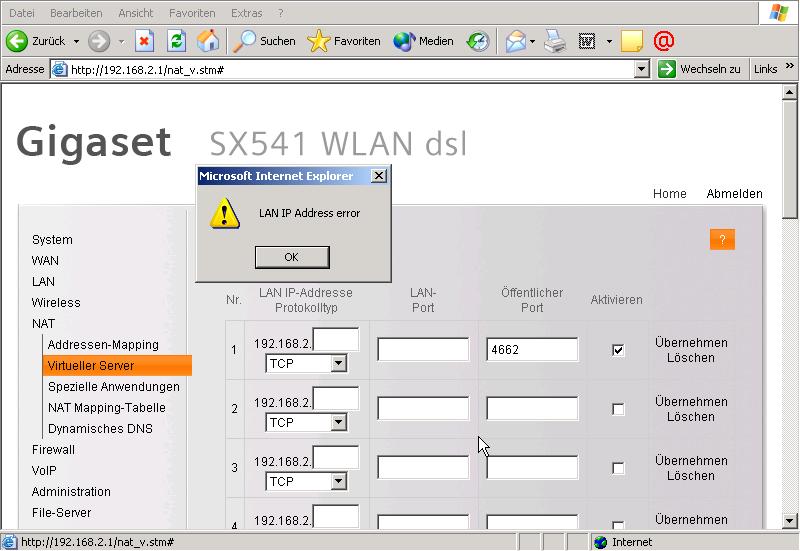Click the mail envelope icon
The width and height of the screenshot is (800, 551).
tap(515, 41)
